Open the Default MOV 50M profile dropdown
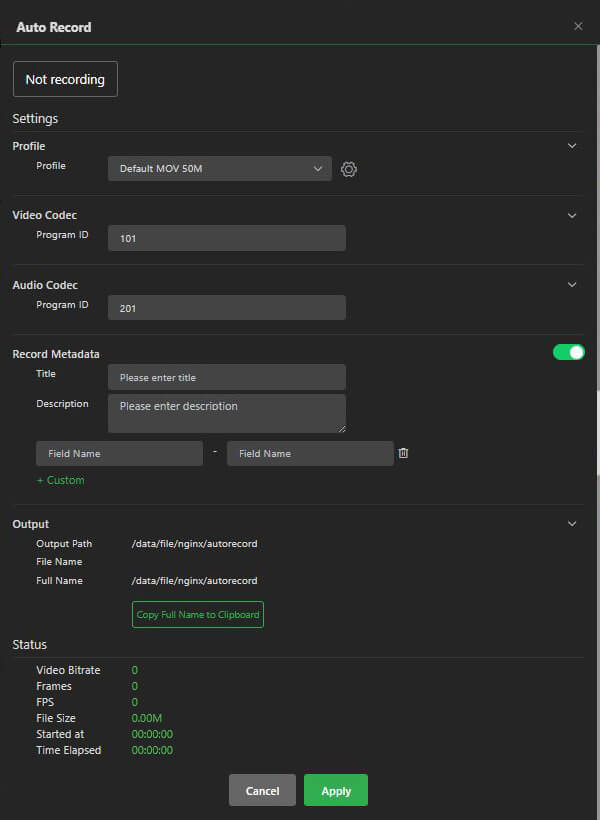600x820 pixels. pyautogui.click(x=219, y=169)
